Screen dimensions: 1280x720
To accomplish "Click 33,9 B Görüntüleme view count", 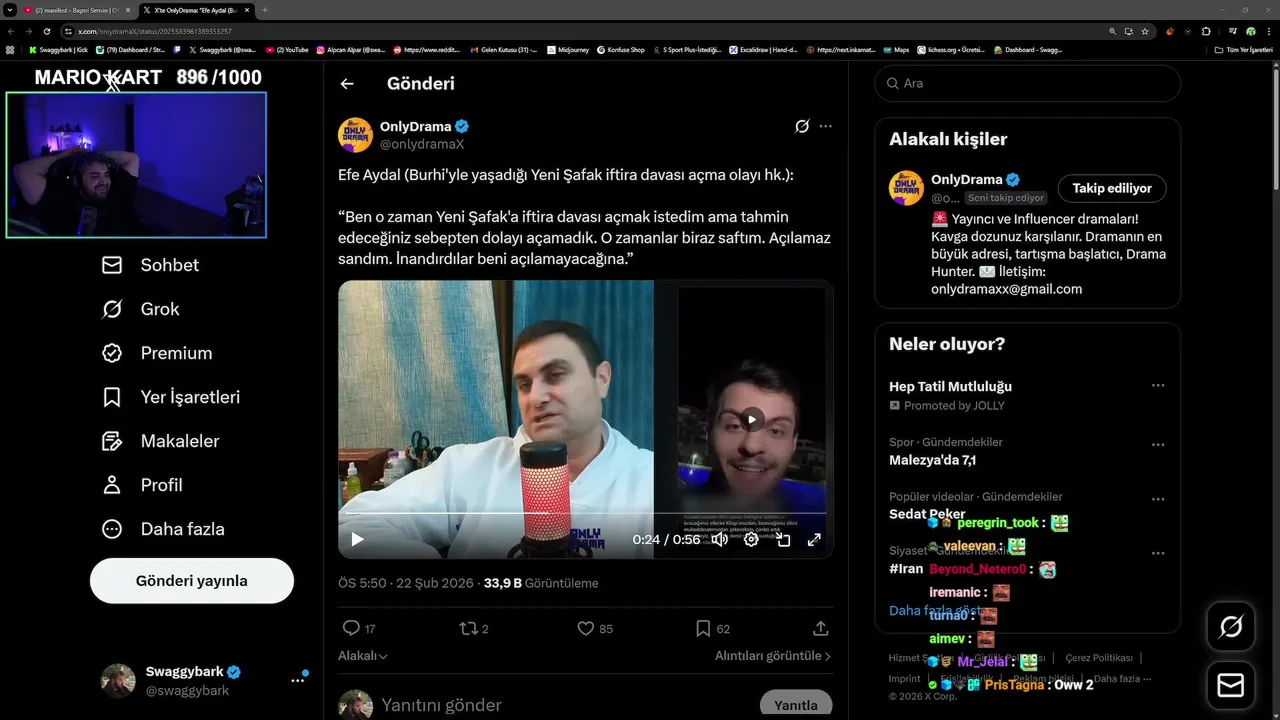I will click(x=541, y=583).
